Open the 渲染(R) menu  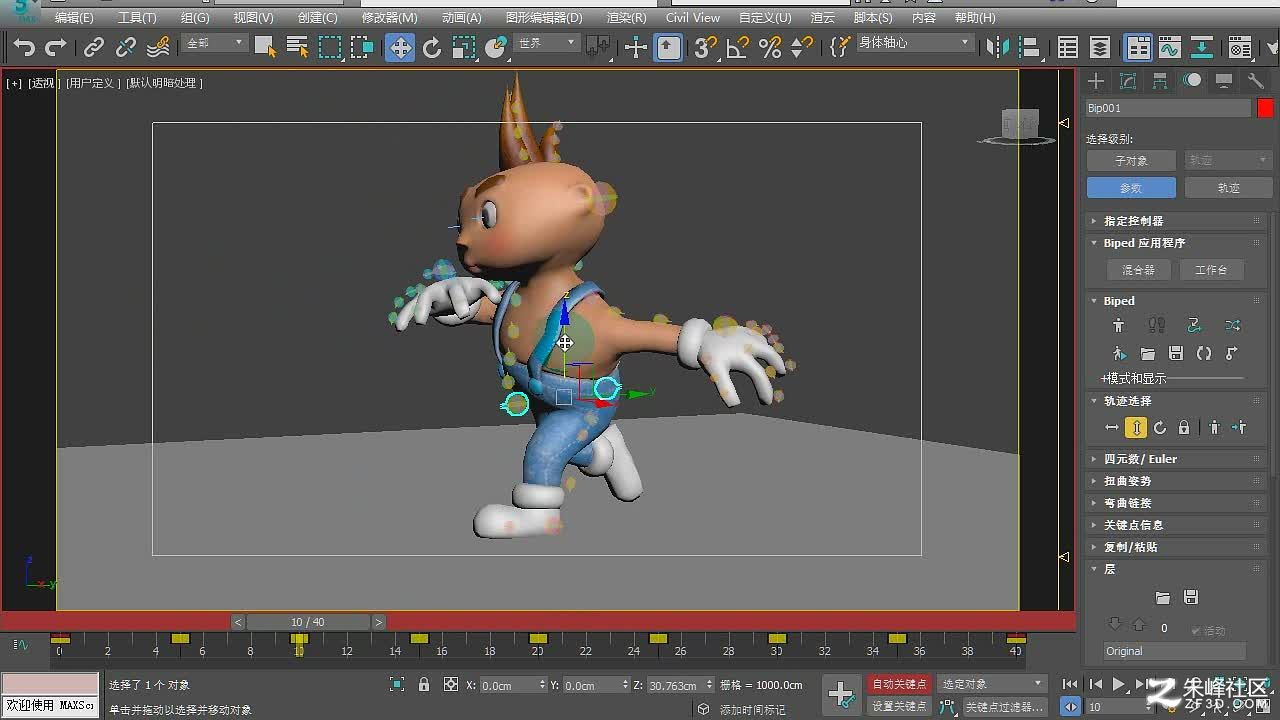[626, 17]
